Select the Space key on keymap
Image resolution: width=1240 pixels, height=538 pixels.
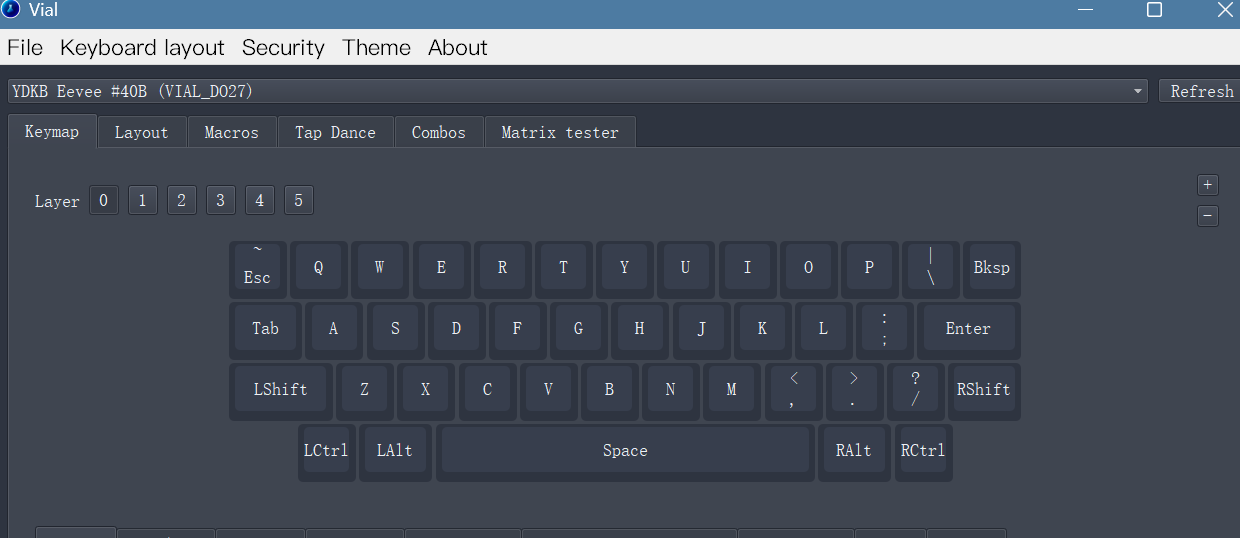625,452
